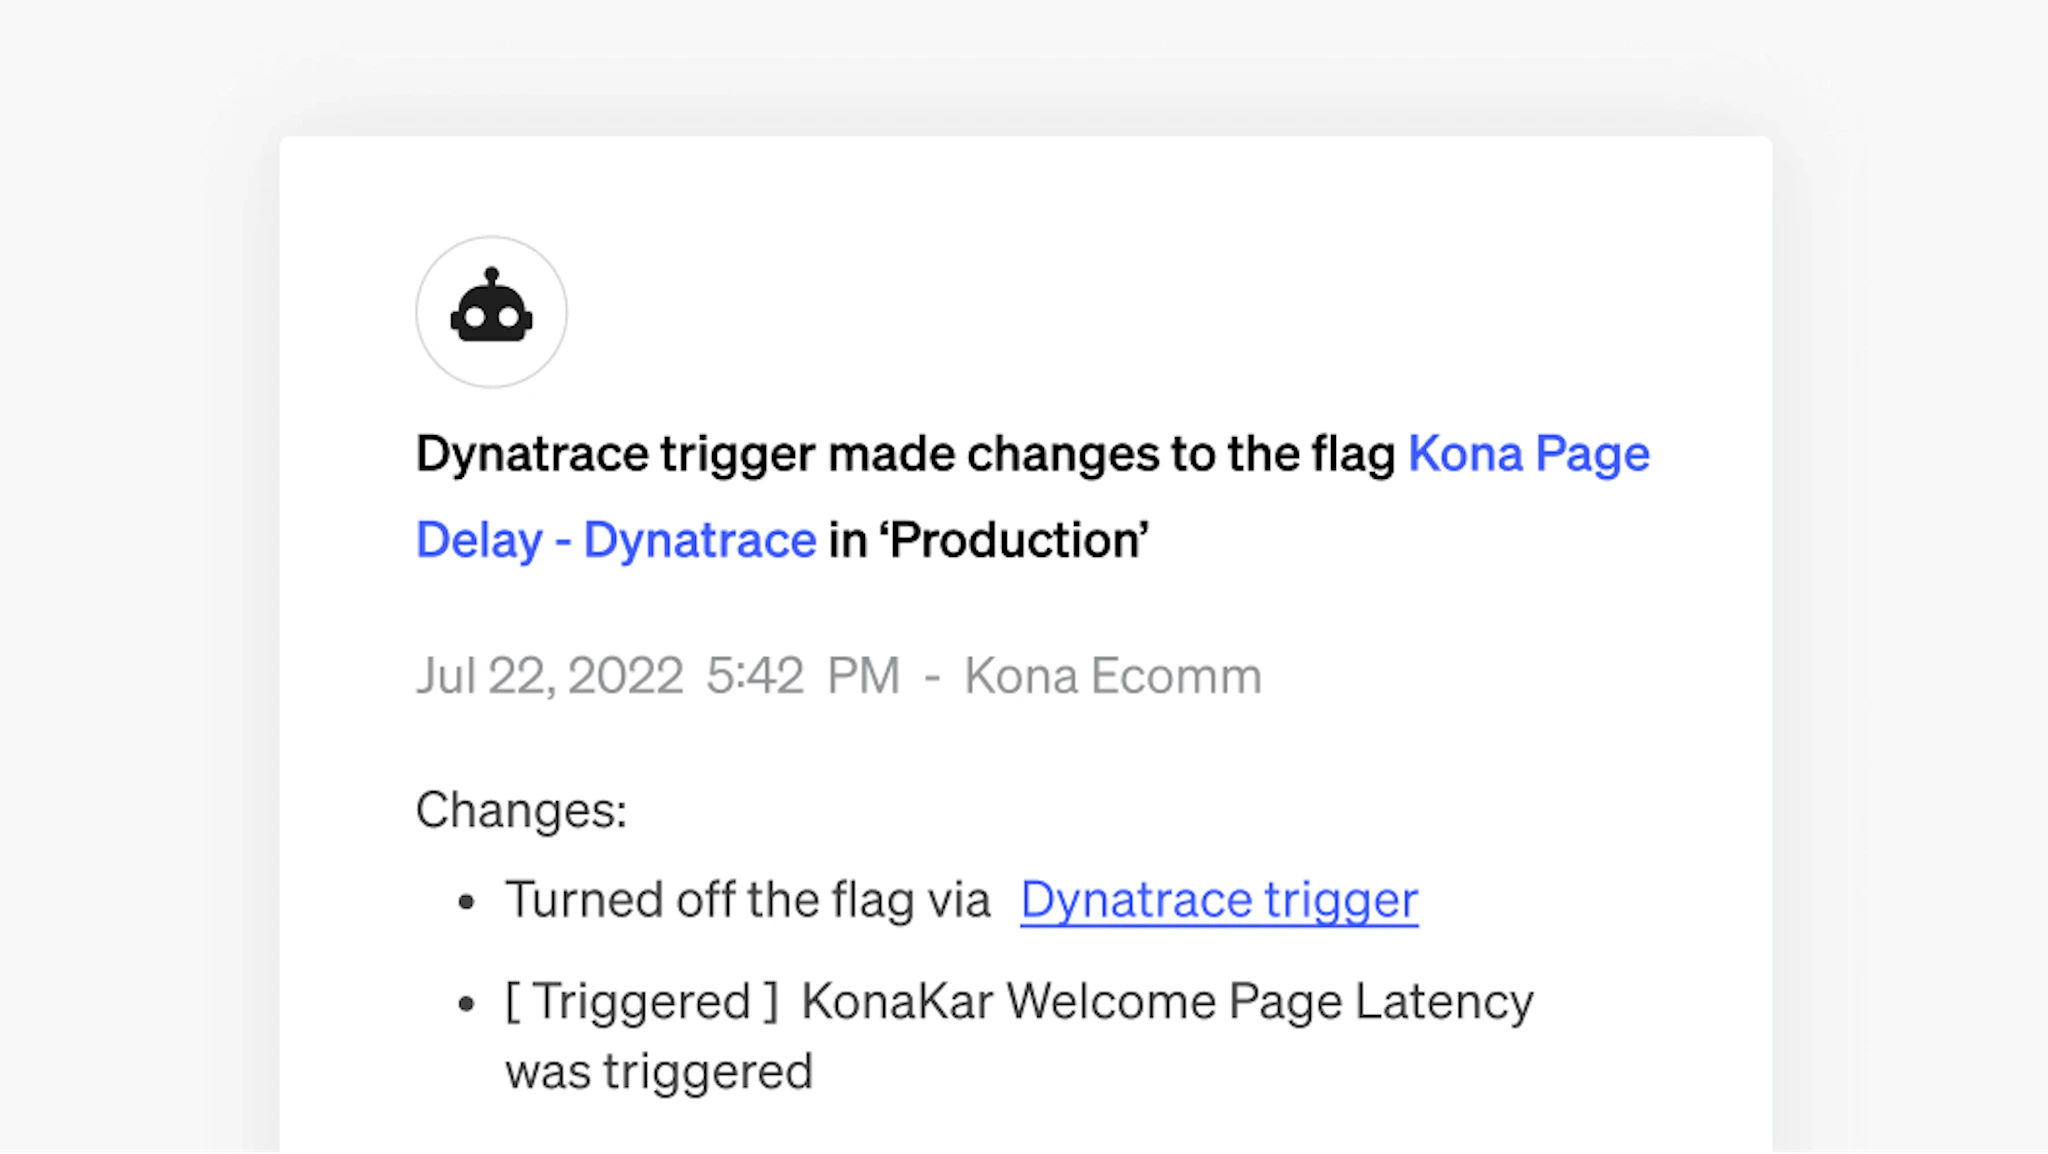Click the Jul 22, 2022 date

pos(549,676)
